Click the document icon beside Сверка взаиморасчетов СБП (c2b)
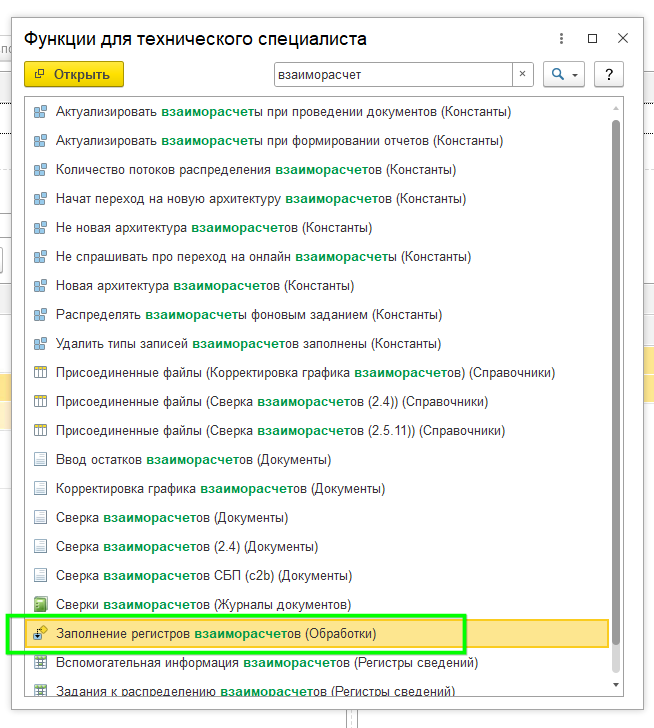 point(40,576)
